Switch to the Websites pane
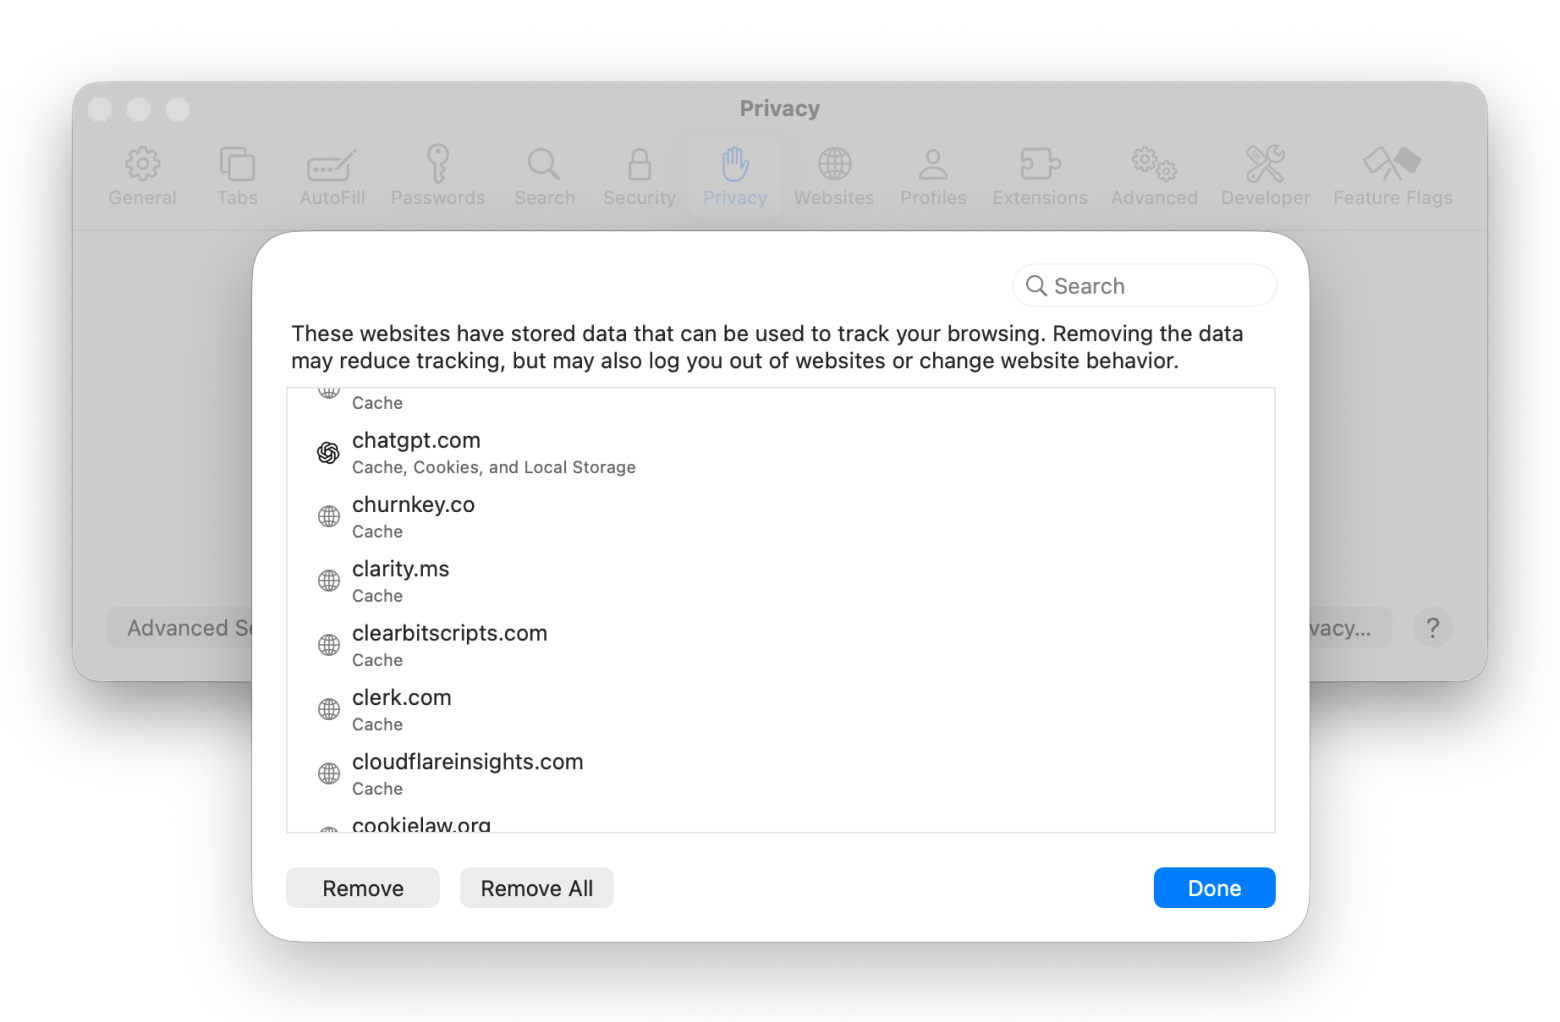Screen dimensions: 1560x1022 [x=834, y=175]
